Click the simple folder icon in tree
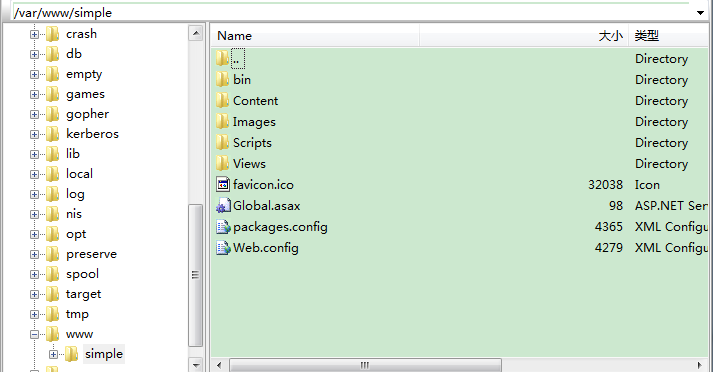 (x=71, y=354)
